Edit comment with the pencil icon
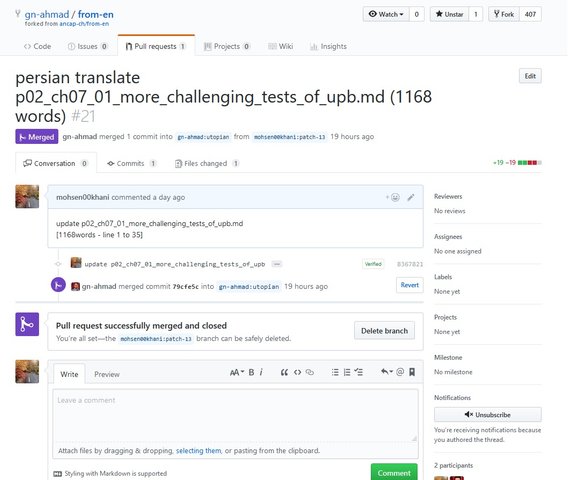579x480 pixels. pos(411,197)
